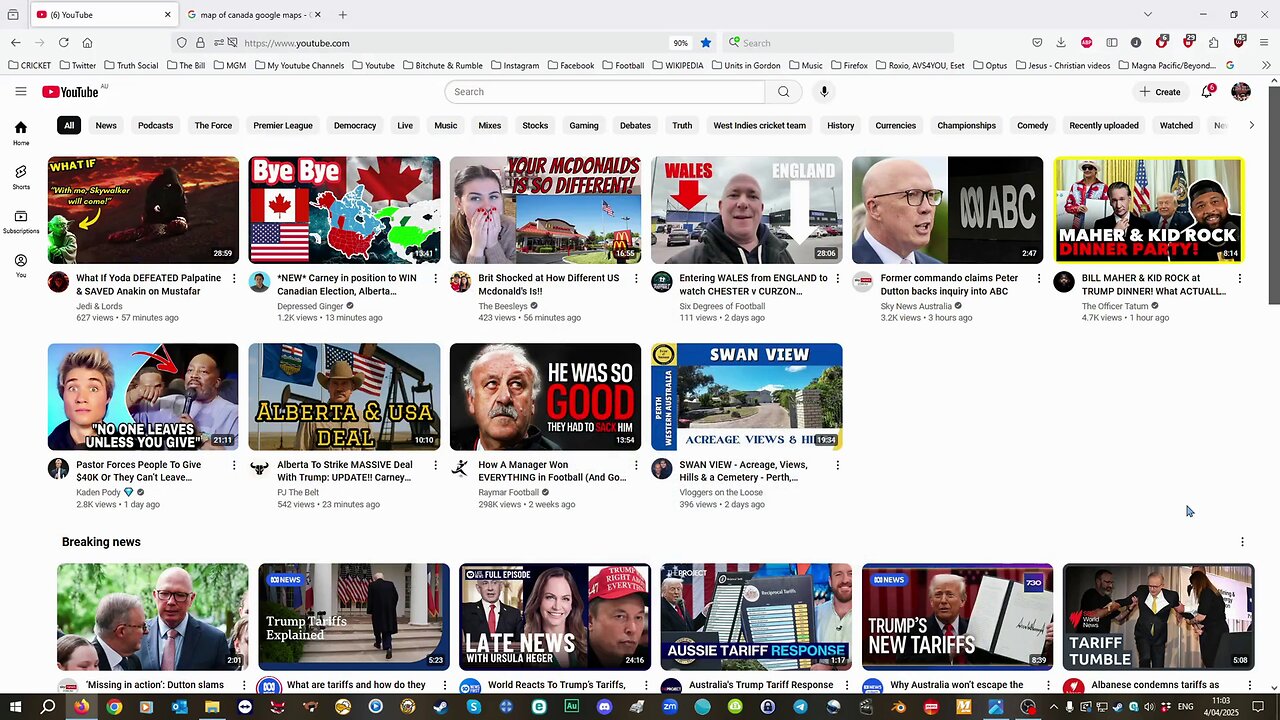
Task: Click the Firefox toolbar Search box
Action: point(838,43)
